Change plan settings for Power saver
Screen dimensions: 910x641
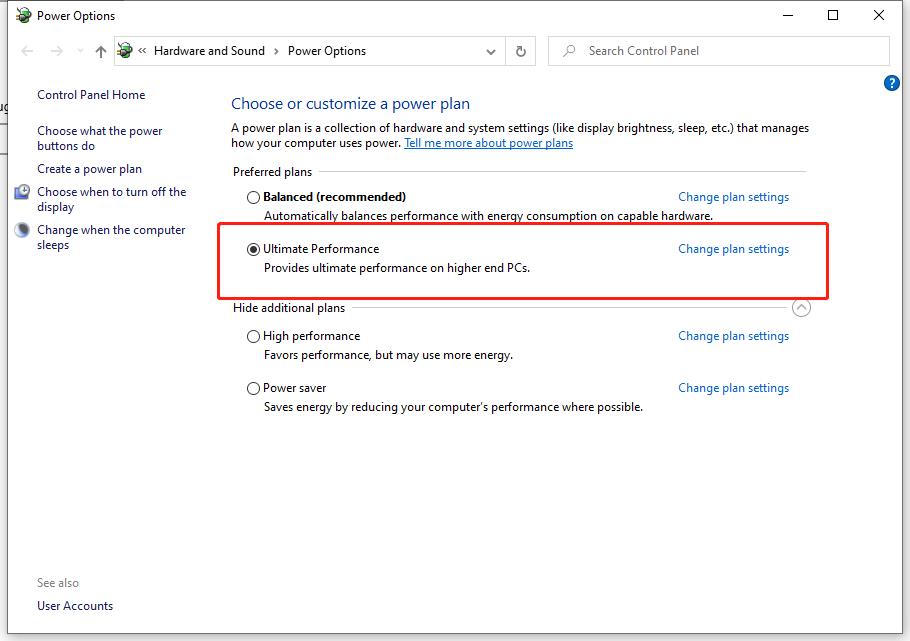pos(734,388)
